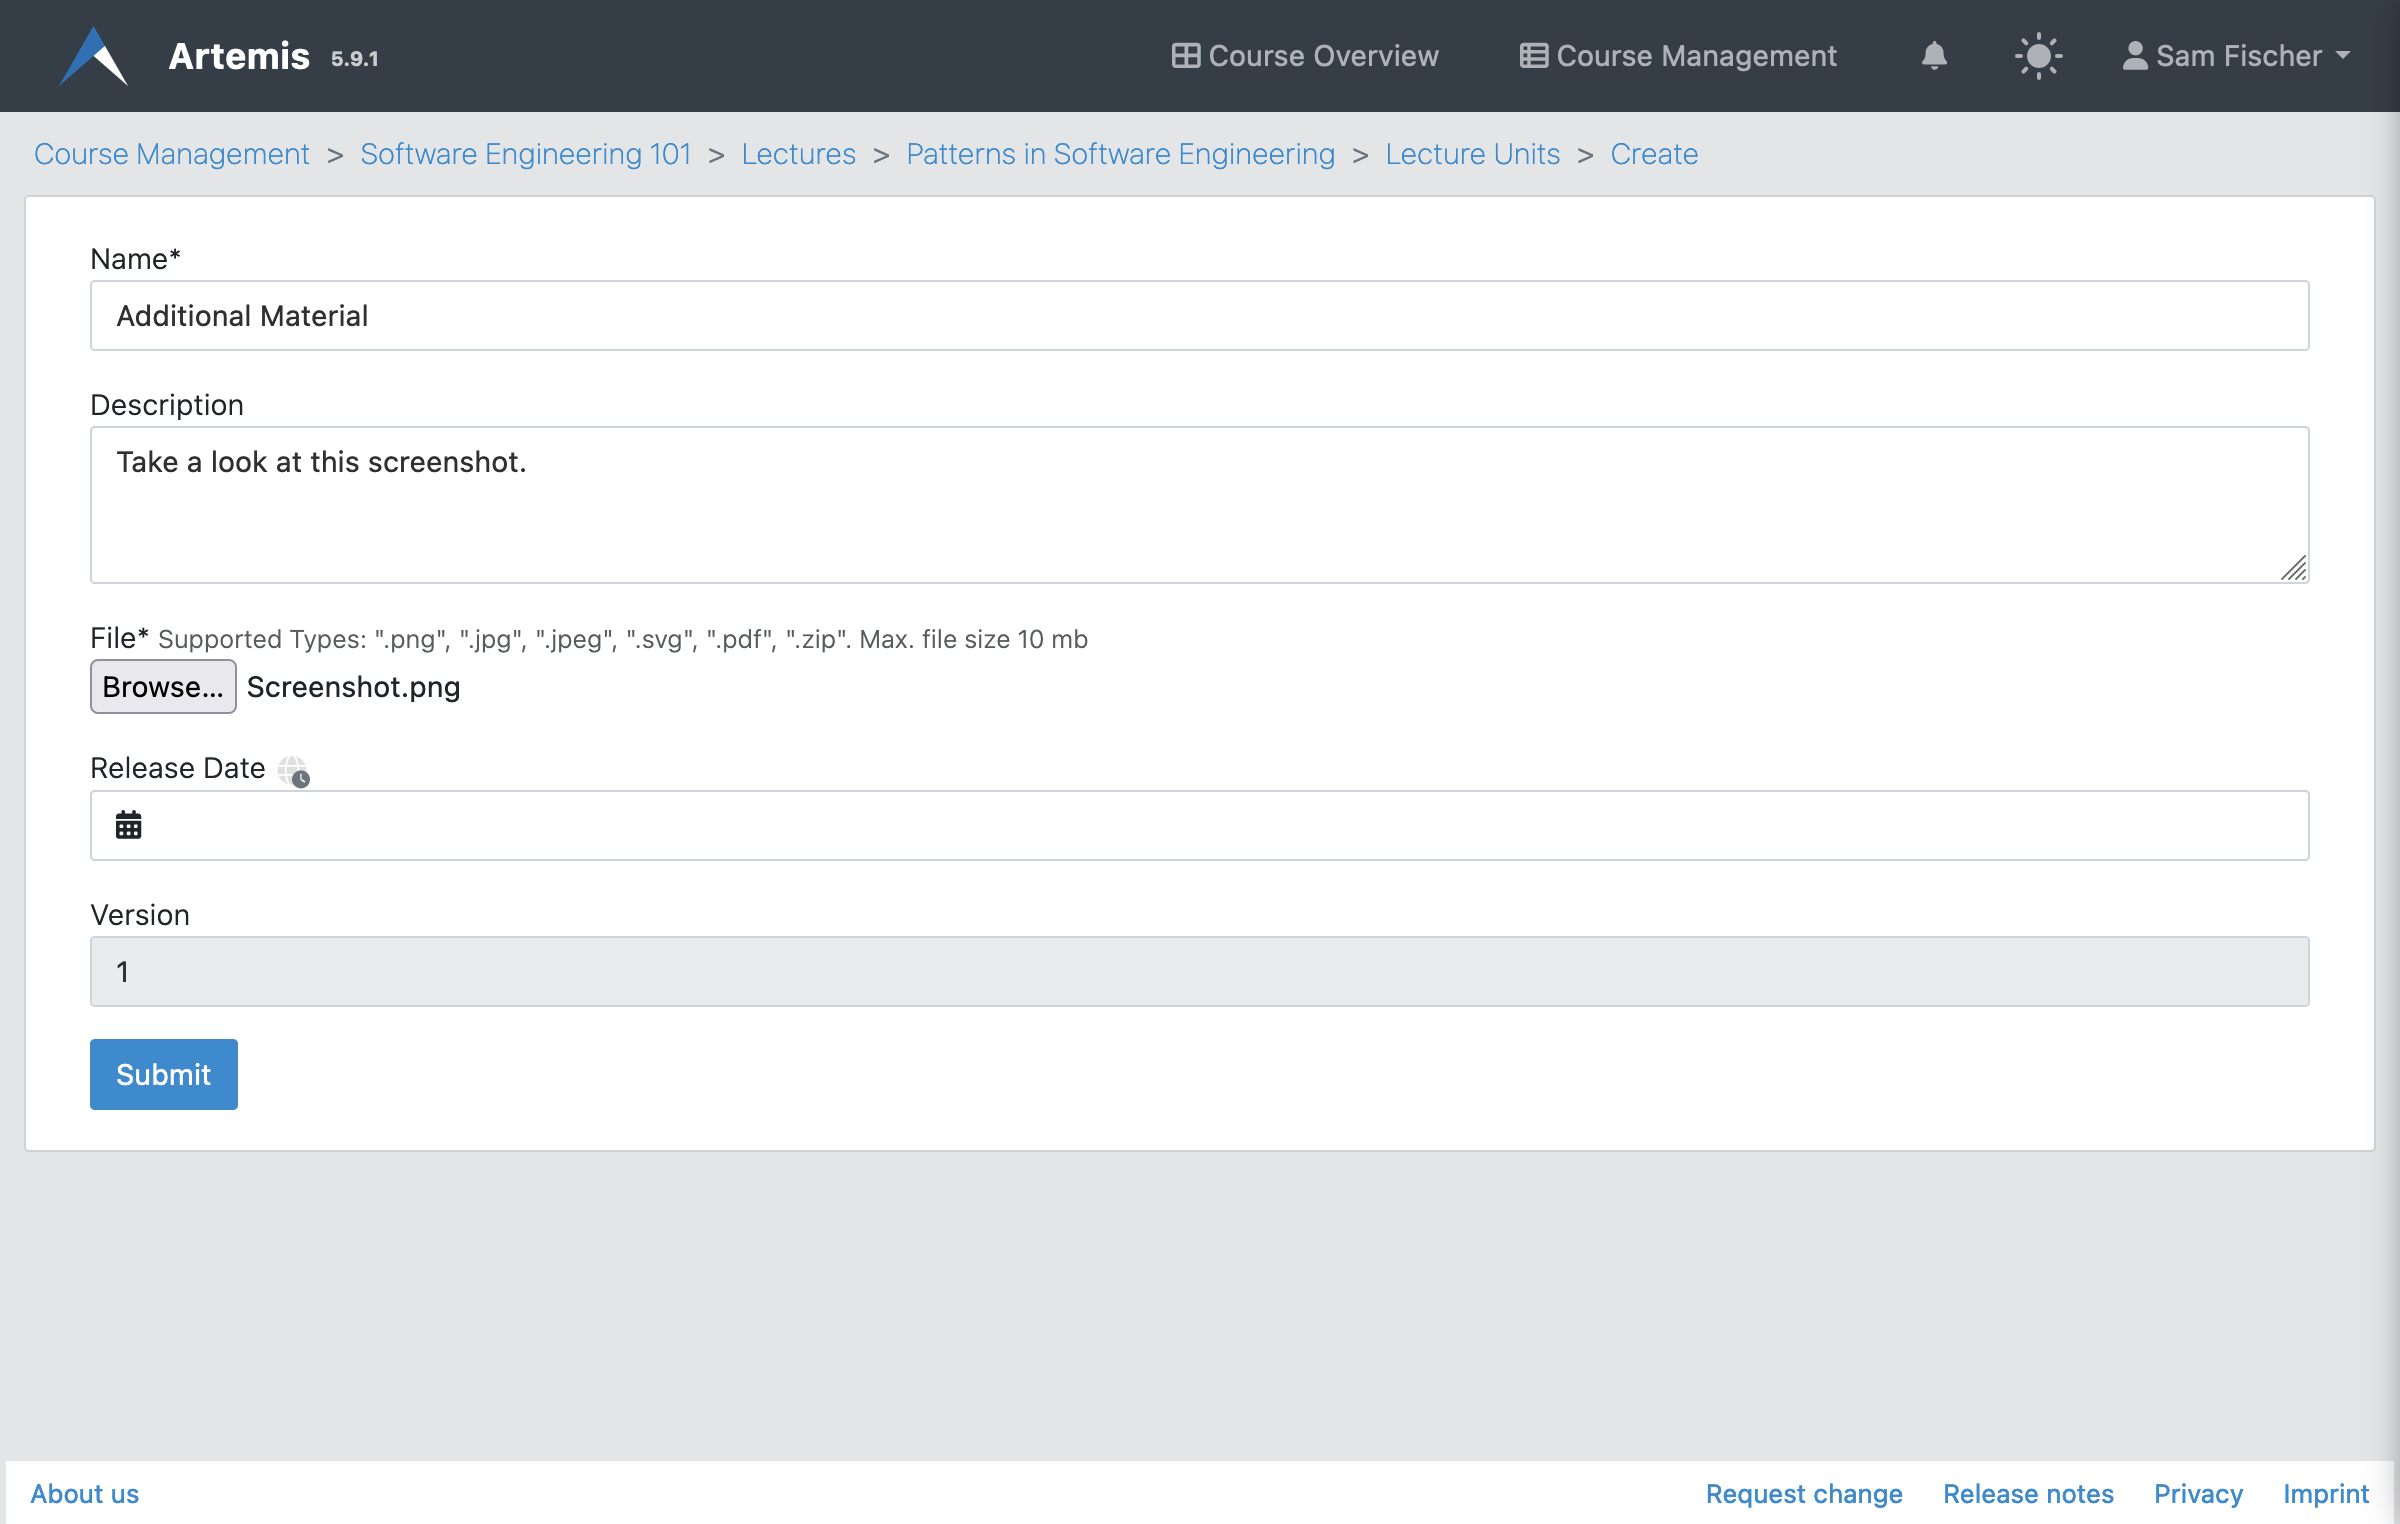Go to Lecture Units breadcrumb
The image size is (2400, 1524).
(1472, 154)
